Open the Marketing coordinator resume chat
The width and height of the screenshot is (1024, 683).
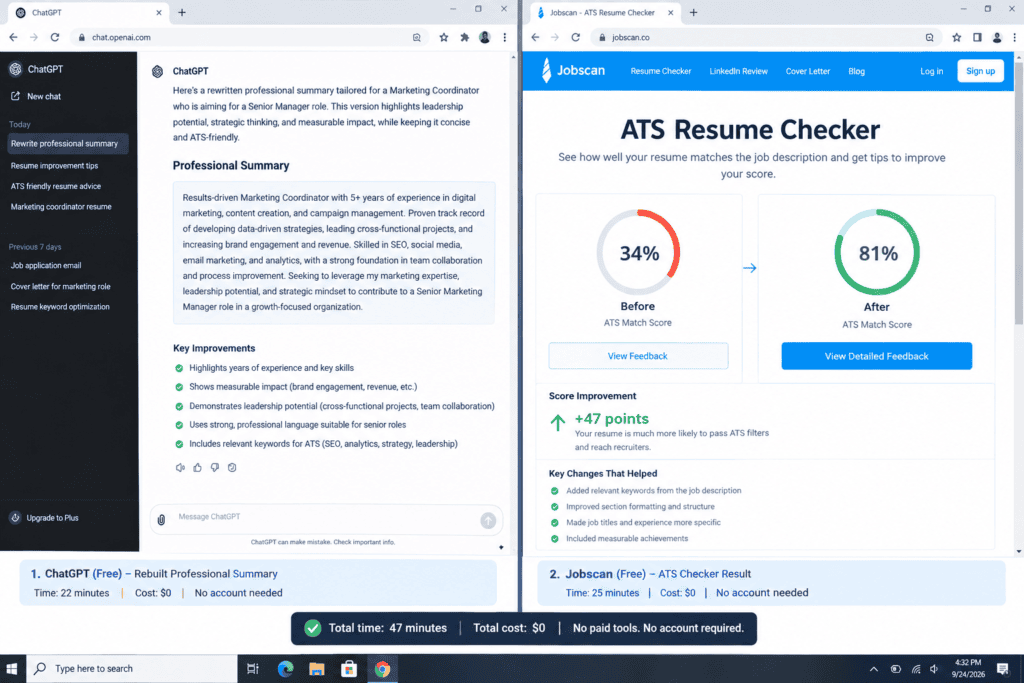click(x=61, y=207)
